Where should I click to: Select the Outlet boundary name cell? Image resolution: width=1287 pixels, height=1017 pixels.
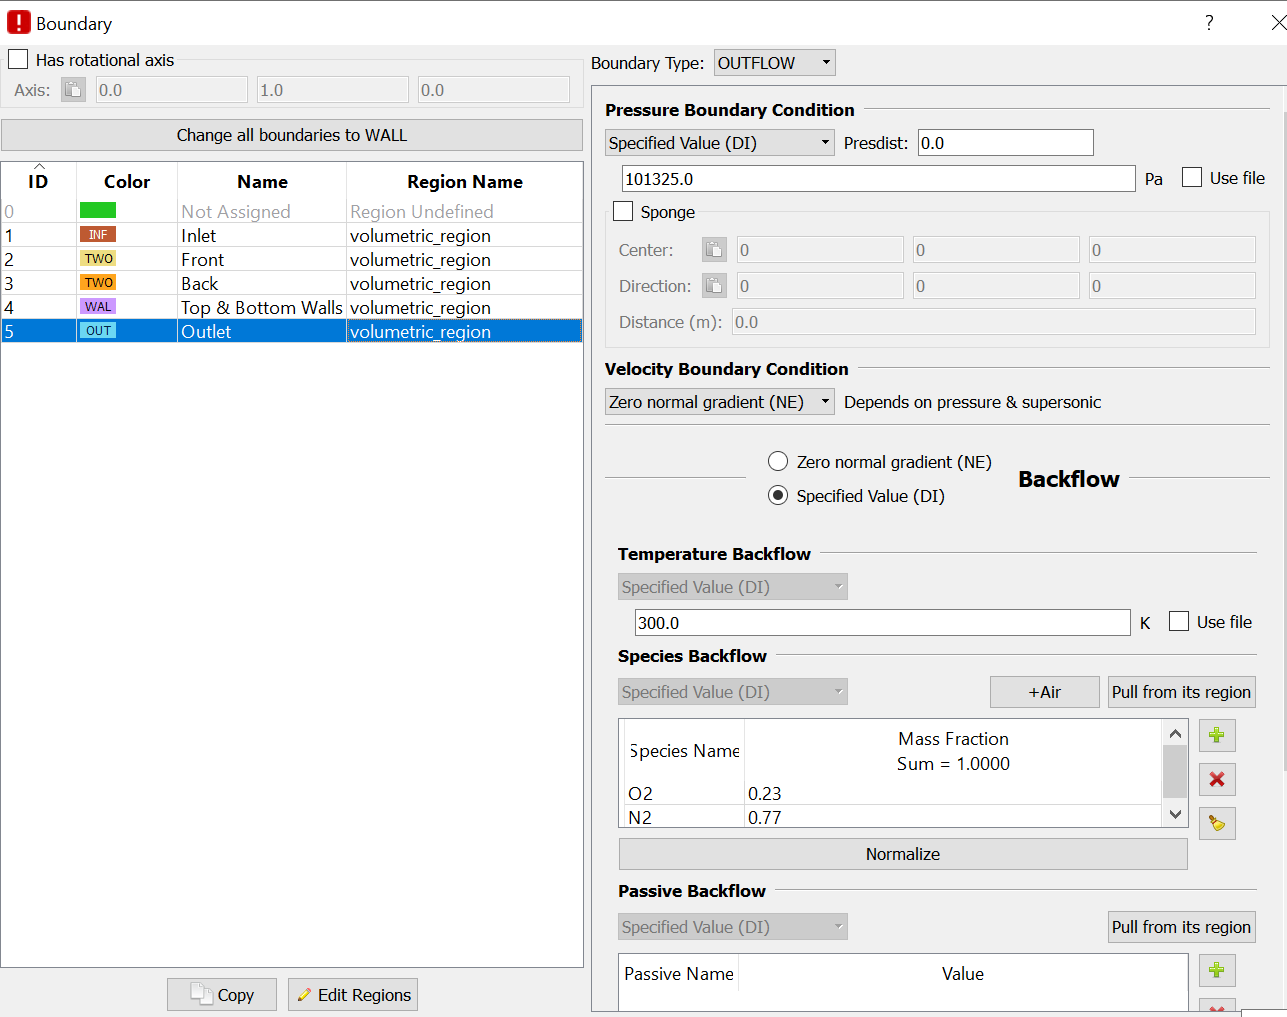(262, 331)
